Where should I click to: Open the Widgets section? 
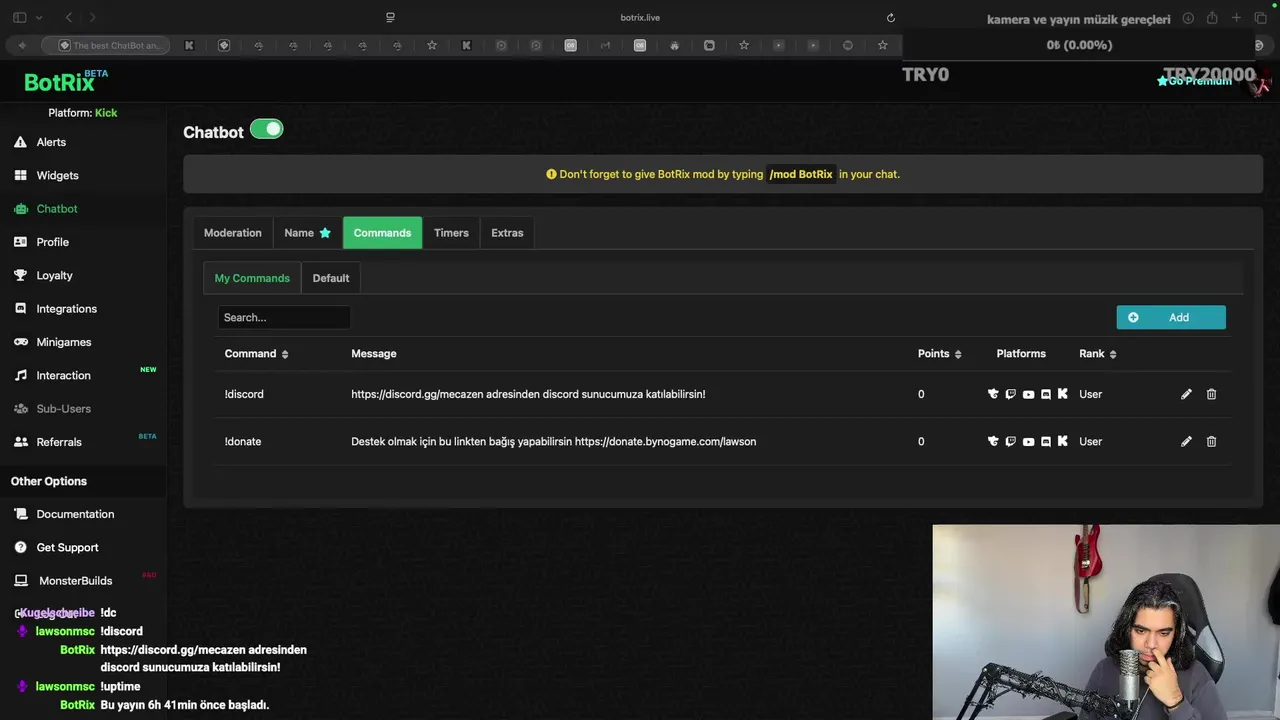click(x=57, y=175)
